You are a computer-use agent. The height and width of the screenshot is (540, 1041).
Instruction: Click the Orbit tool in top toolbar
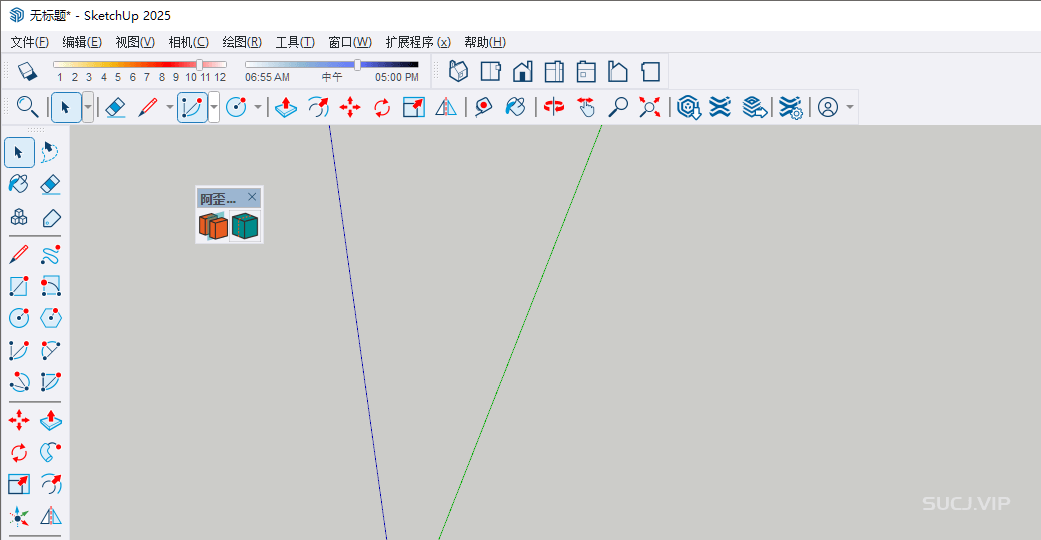[554, 107]
